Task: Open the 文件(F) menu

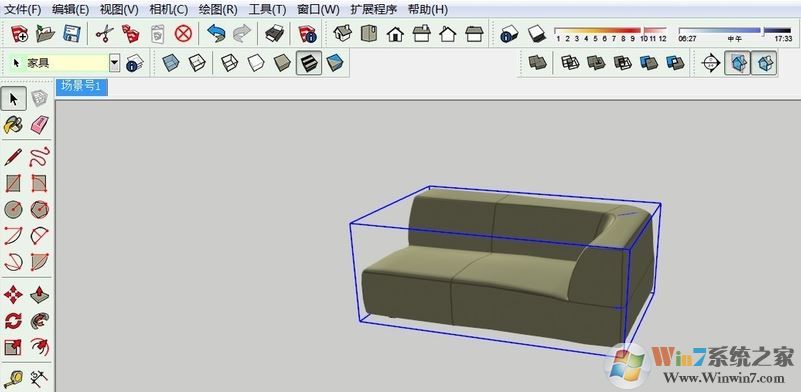Action: point(22,9)
